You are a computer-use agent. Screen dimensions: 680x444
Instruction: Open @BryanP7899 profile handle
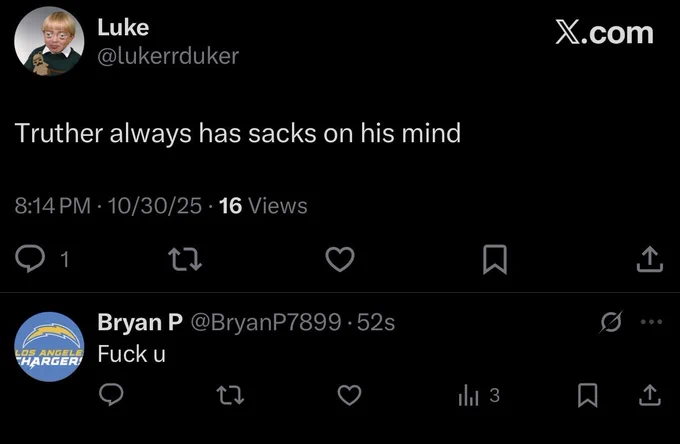pos(265,322)
